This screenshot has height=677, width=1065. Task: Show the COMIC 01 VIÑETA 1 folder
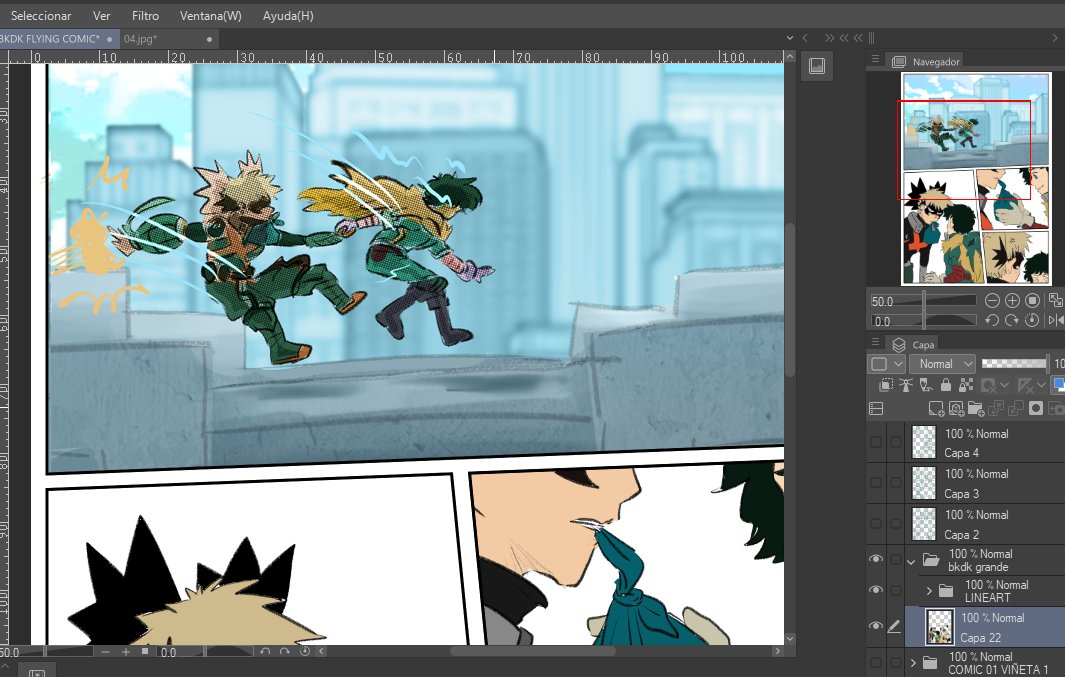point(876,662)
